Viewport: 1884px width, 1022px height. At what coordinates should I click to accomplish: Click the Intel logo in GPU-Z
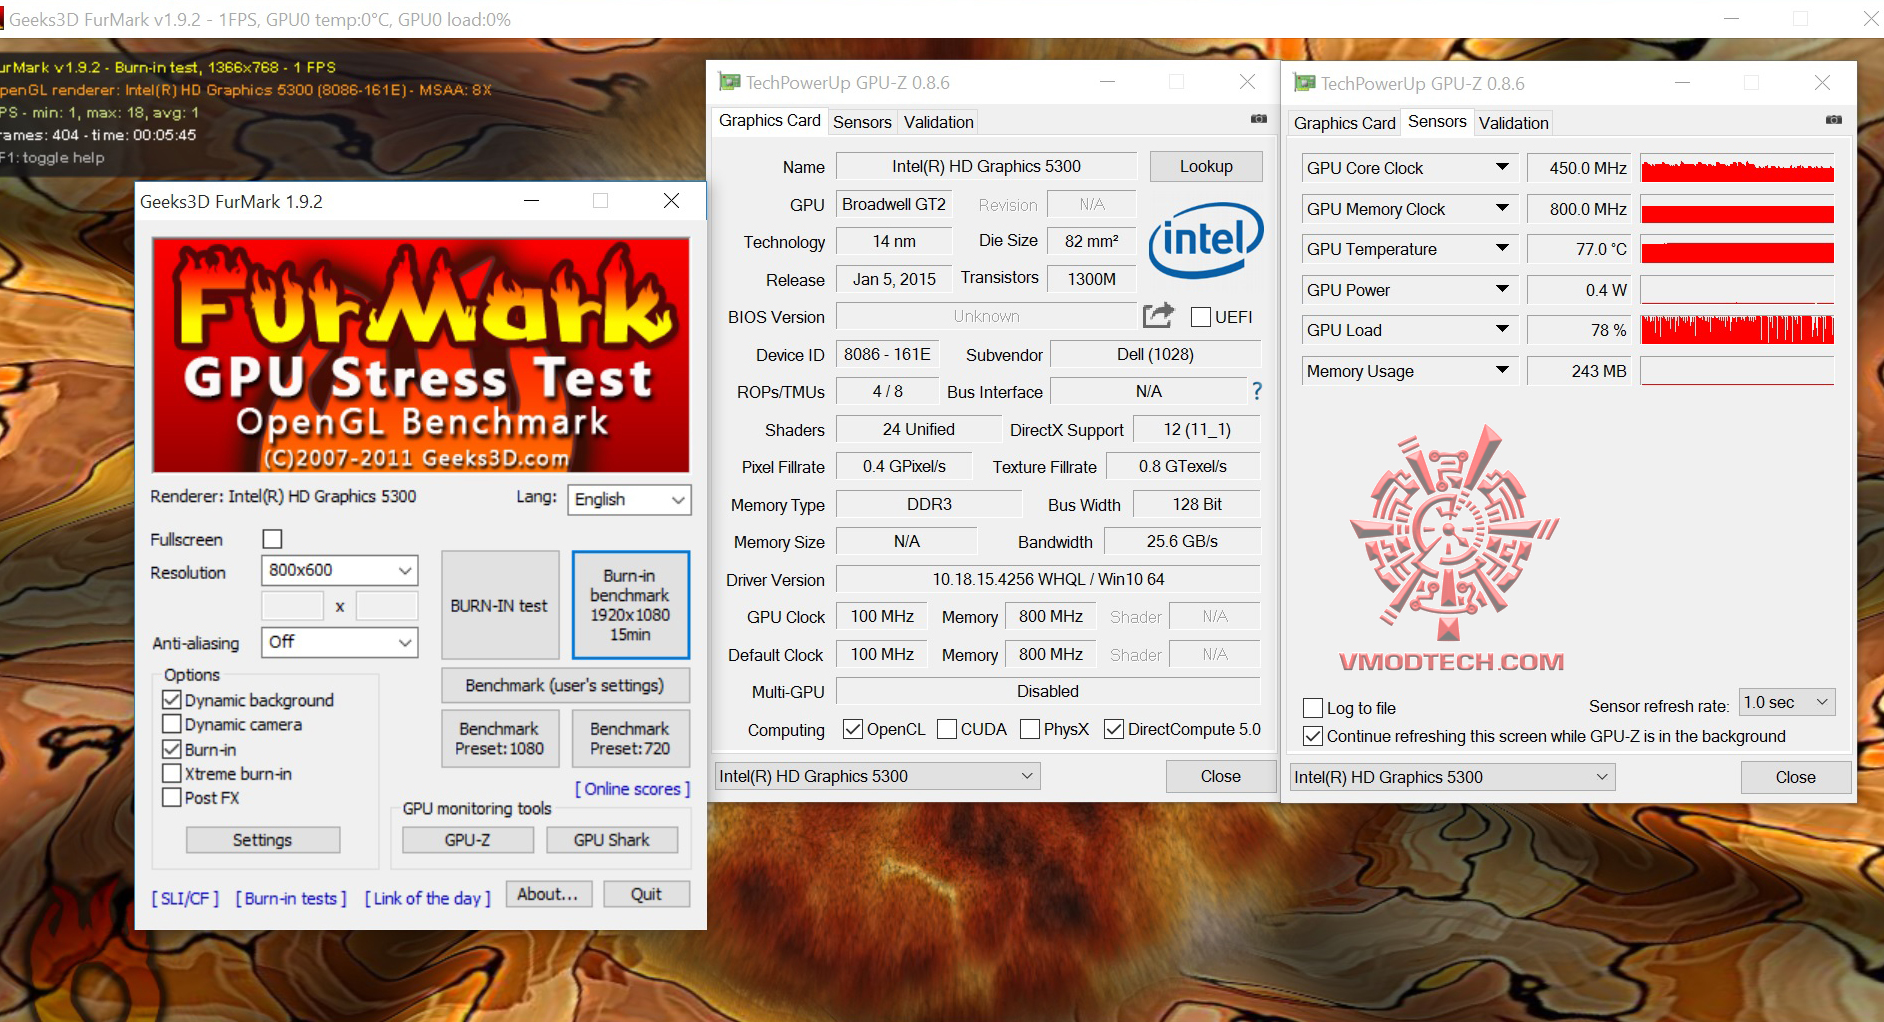pos(1206,239)
